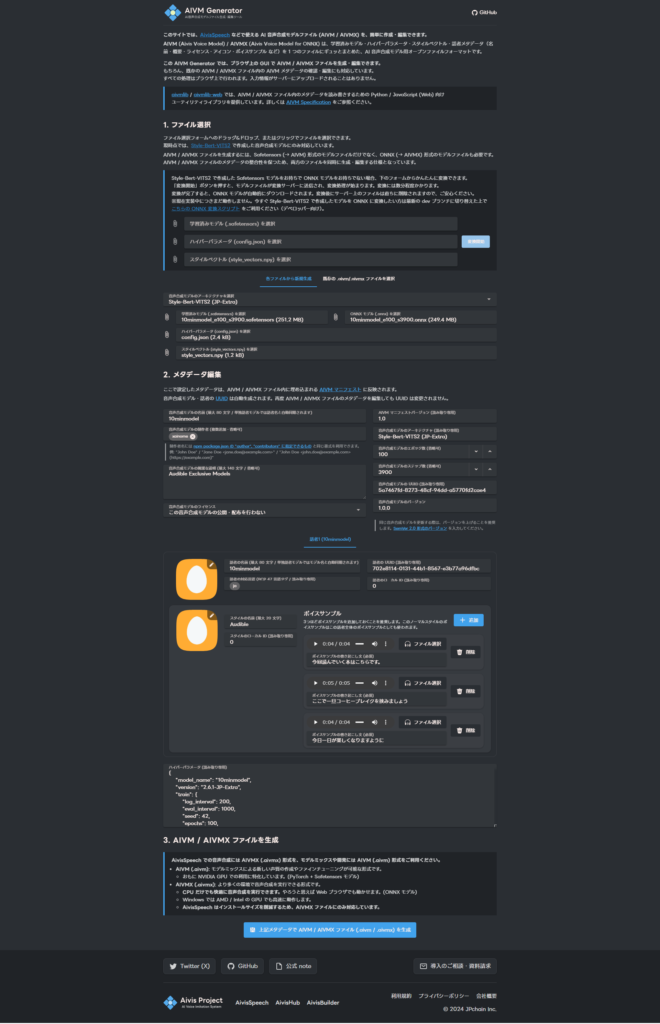Open more options for third sample player
This screenshot has height=1024, width=660.
pyautogui.click(x=386, y=722)
